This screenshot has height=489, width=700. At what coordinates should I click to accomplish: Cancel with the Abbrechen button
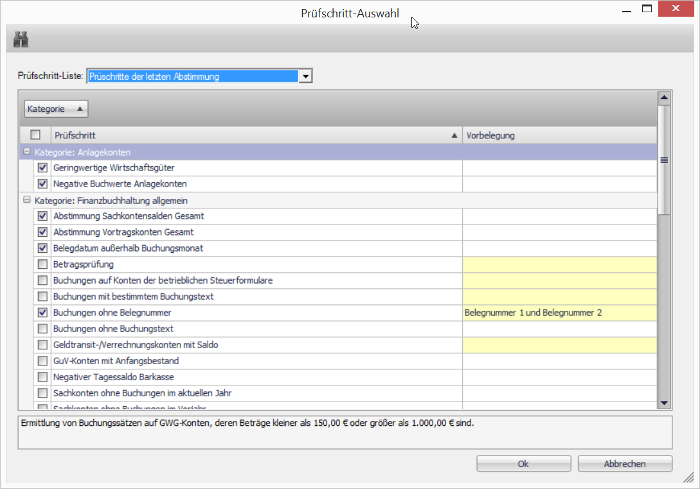point(625,464)
